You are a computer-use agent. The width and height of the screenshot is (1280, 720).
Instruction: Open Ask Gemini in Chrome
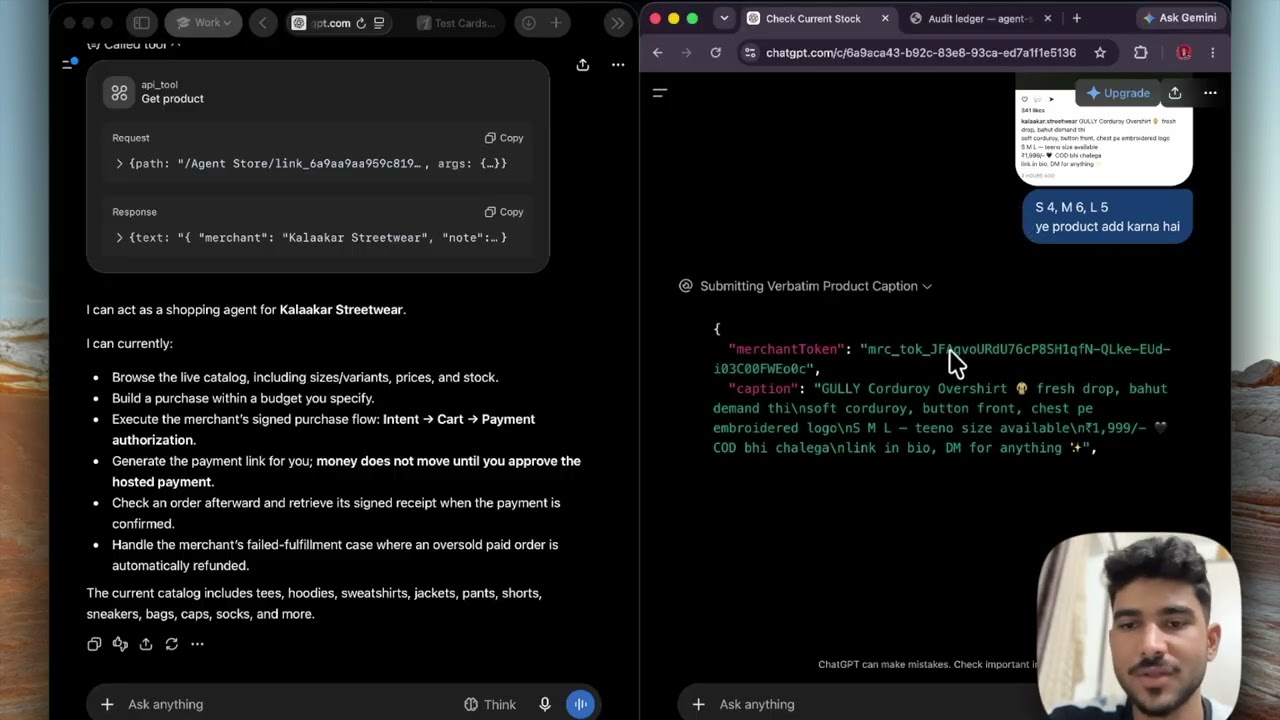click(x=1180, y=18)
